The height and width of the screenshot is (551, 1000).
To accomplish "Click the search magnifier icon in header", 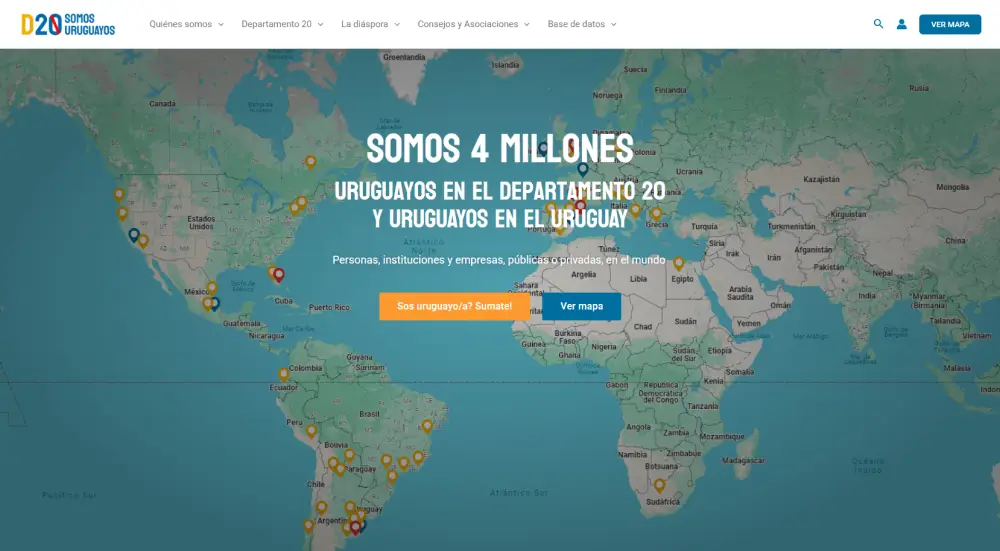I will [878, 24].
